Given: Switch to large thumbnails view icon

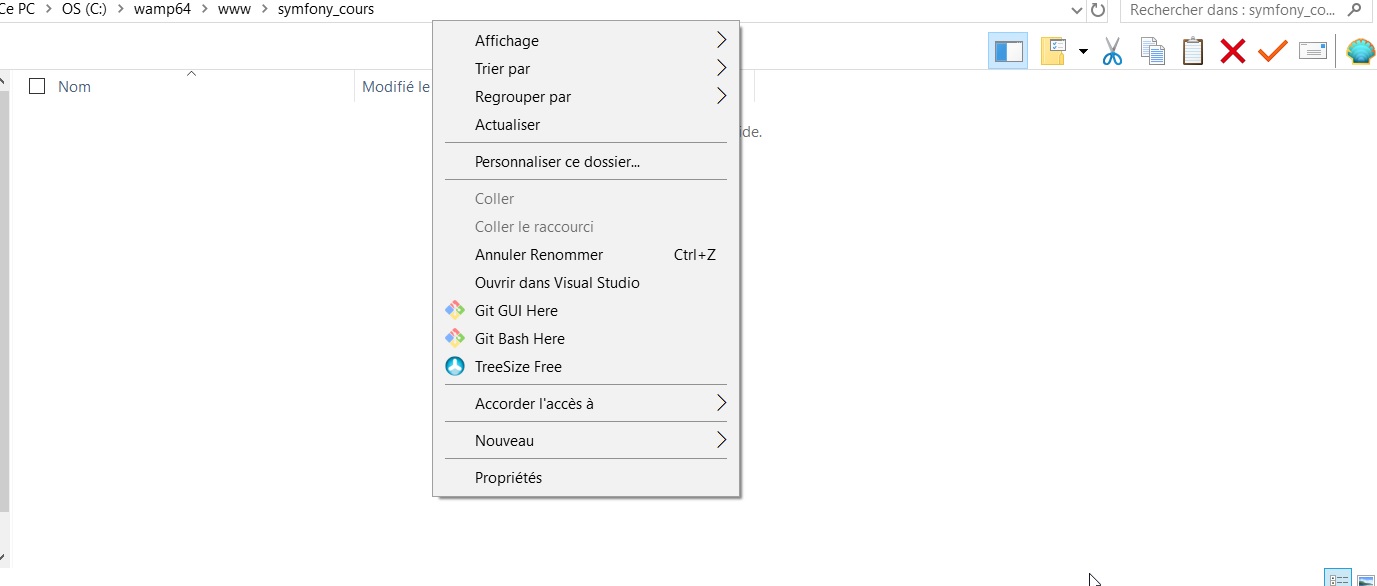Looking at the screenshot, I should point(1365,578).
